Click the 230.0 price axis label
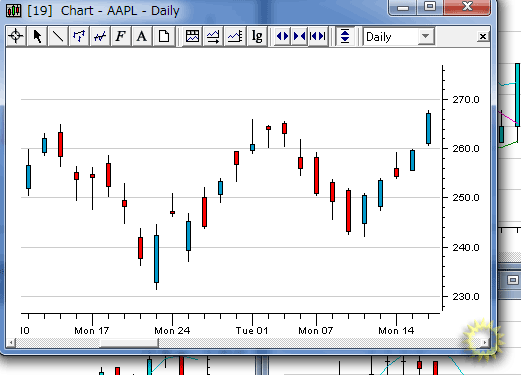 pyautogui.click(x=466, y=296)
